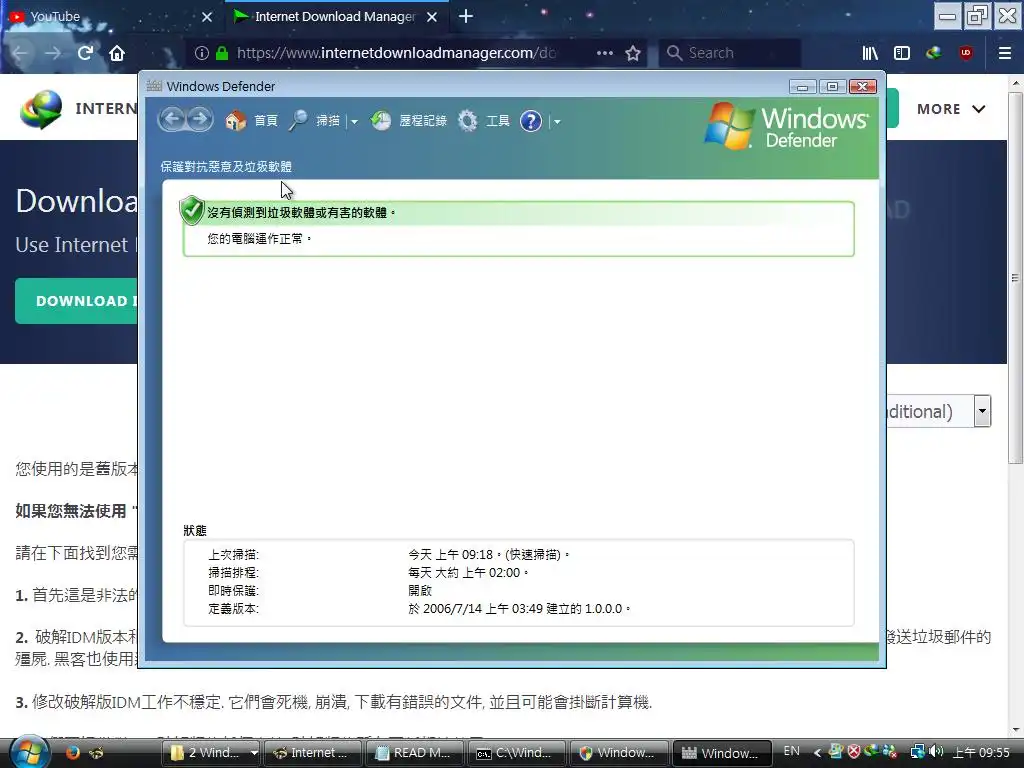The width and height of the screenshot is (1024, 768).
Task: Click the browser Search field
Action: (730, 53)
